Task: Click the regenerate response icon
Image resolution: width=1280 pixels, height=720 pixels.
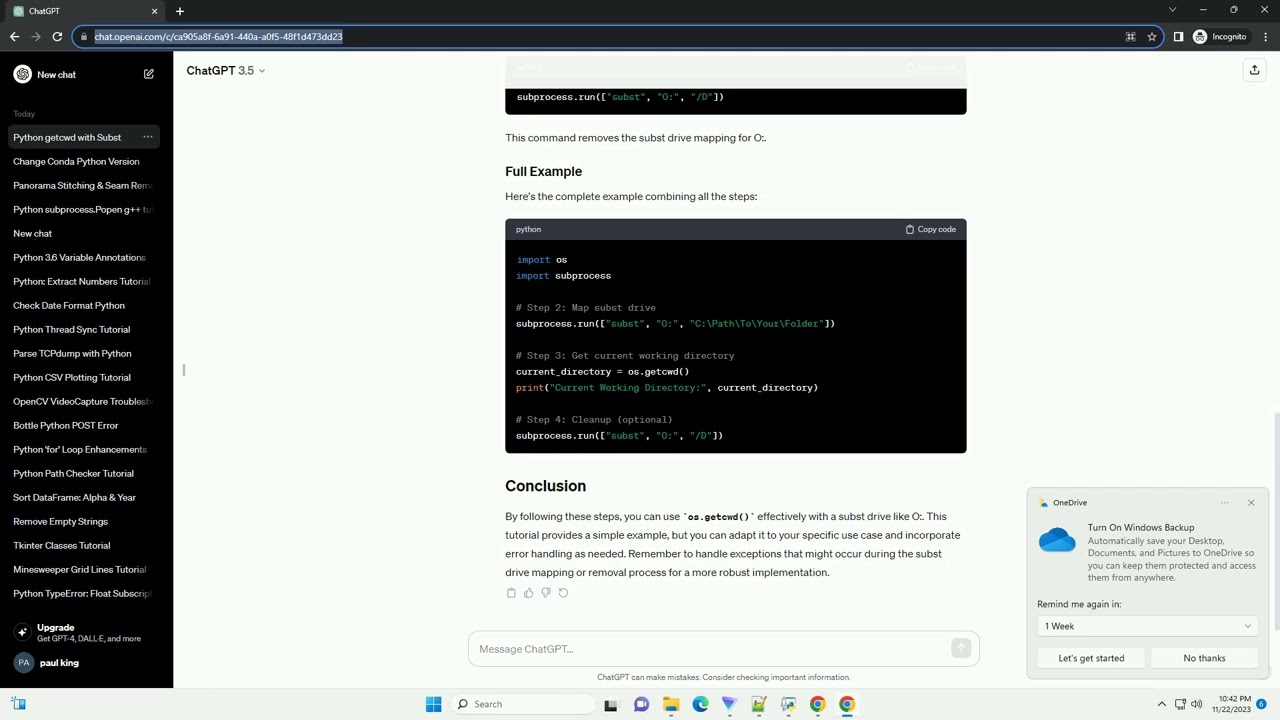Action: (x=563, y=593)
